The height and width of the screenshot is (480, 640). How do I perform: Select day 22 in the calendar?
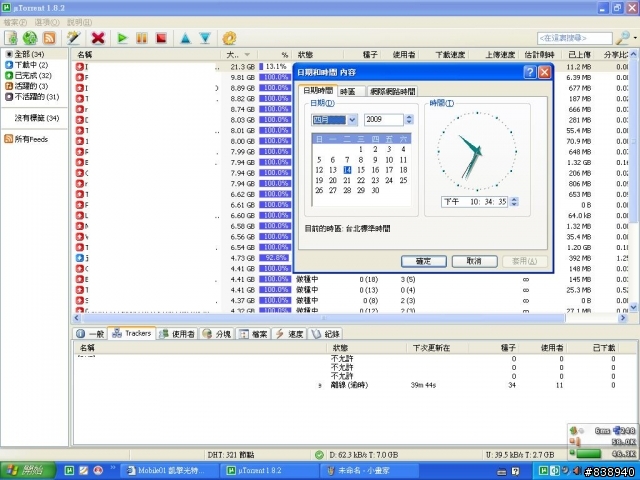tap(361, 180)
